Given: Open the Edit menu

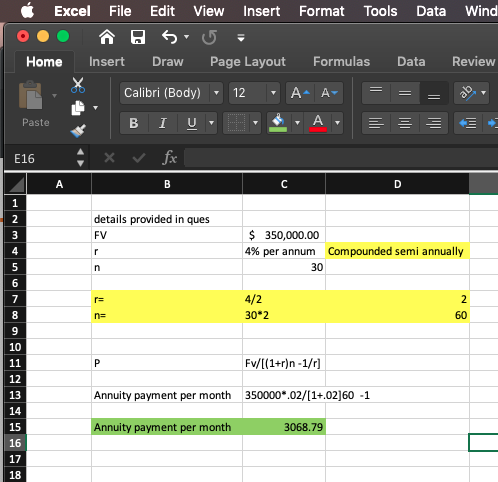Looking at the screenshot, I should pos(162,11).
